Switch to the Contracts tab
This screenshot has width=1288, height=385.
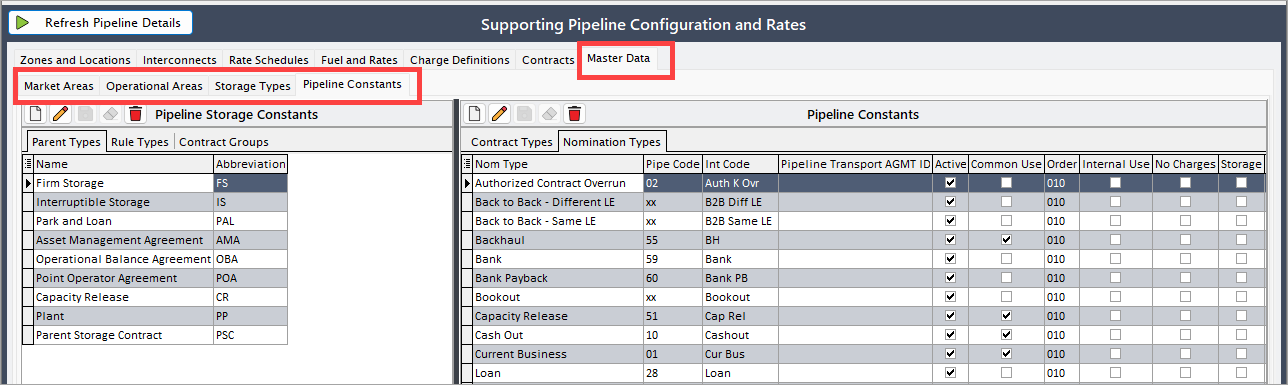(548, 60)
